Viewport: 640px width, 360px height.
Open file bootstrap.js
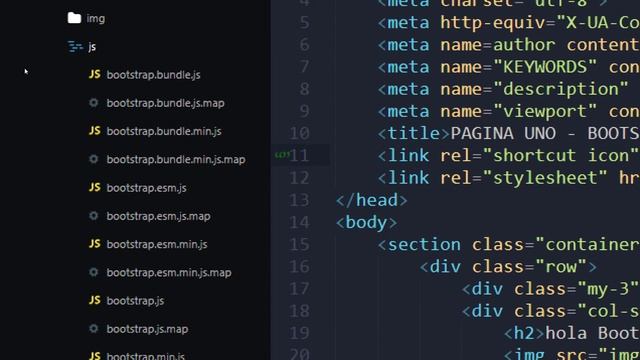[x=135, y=301]
